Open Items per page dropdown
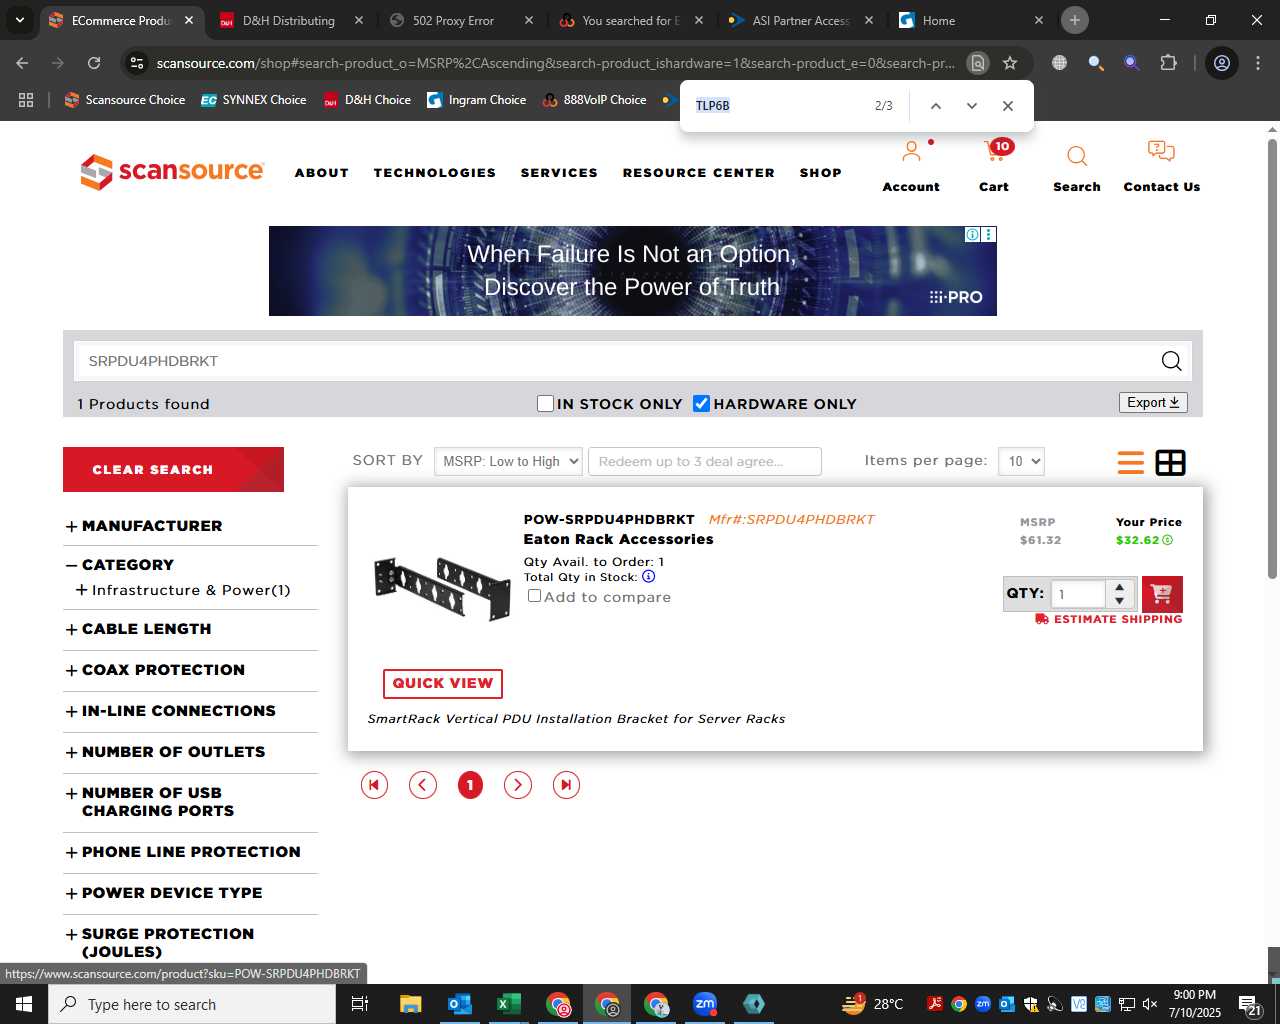 (x=1021, y=461)
